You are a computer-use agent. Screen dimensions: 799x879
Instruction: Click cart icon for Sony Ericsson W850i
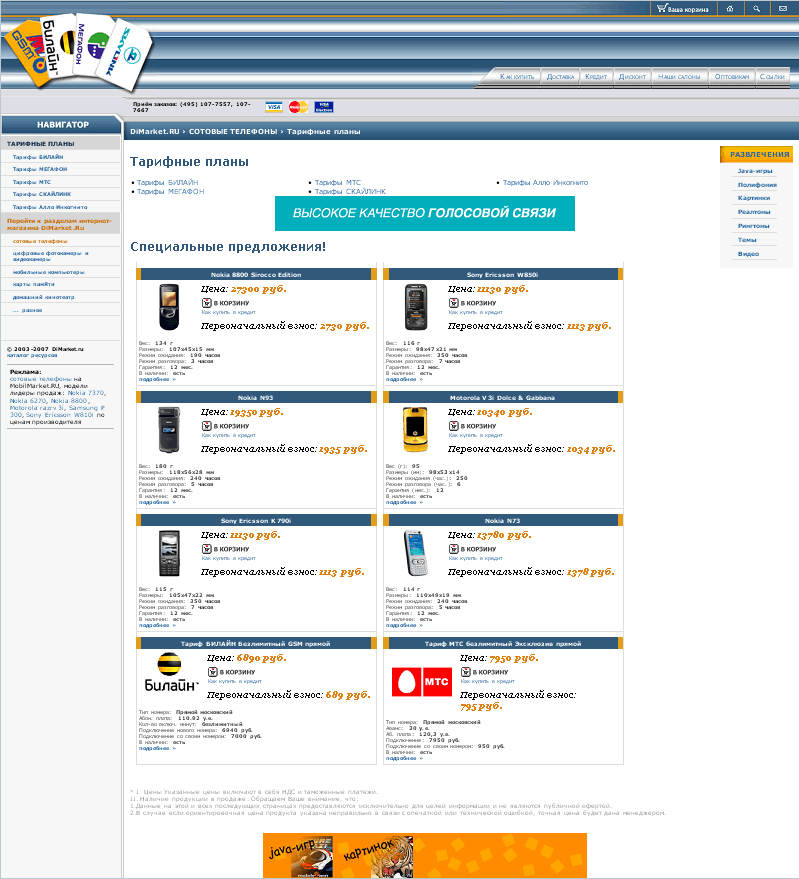[x=453, y=303]
